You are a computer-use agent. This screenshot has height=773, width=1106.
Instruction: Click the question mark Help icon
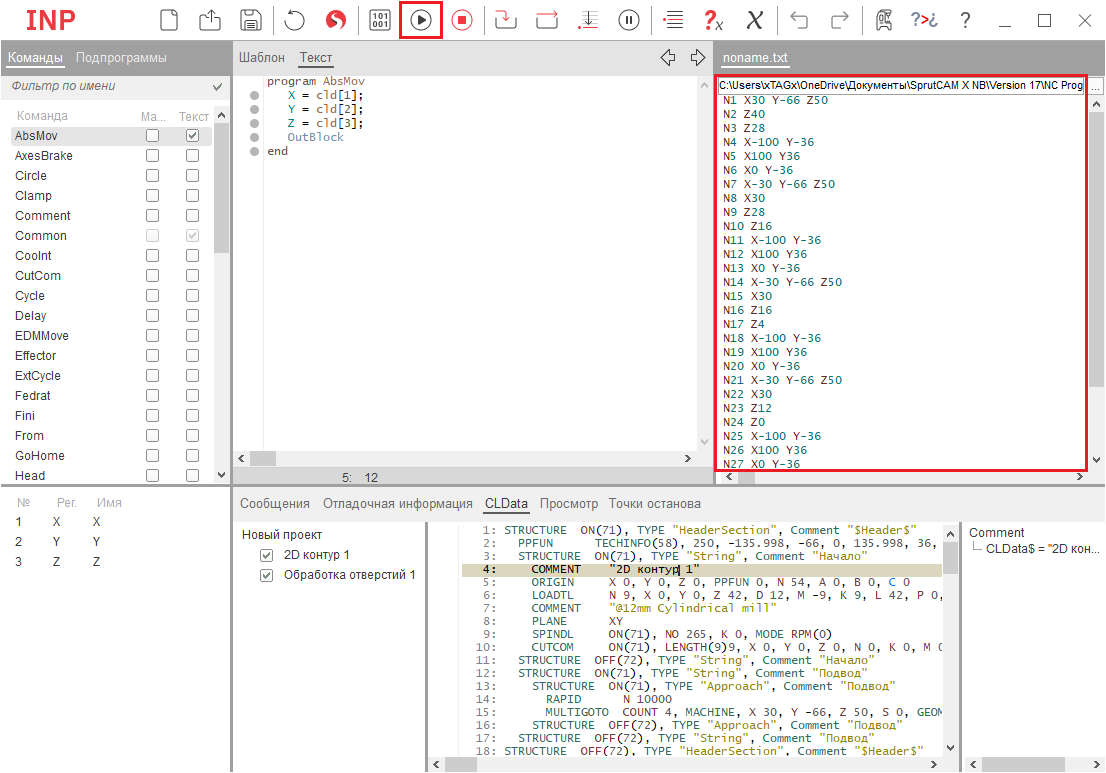pyautogui.click(x=965, y=20)
